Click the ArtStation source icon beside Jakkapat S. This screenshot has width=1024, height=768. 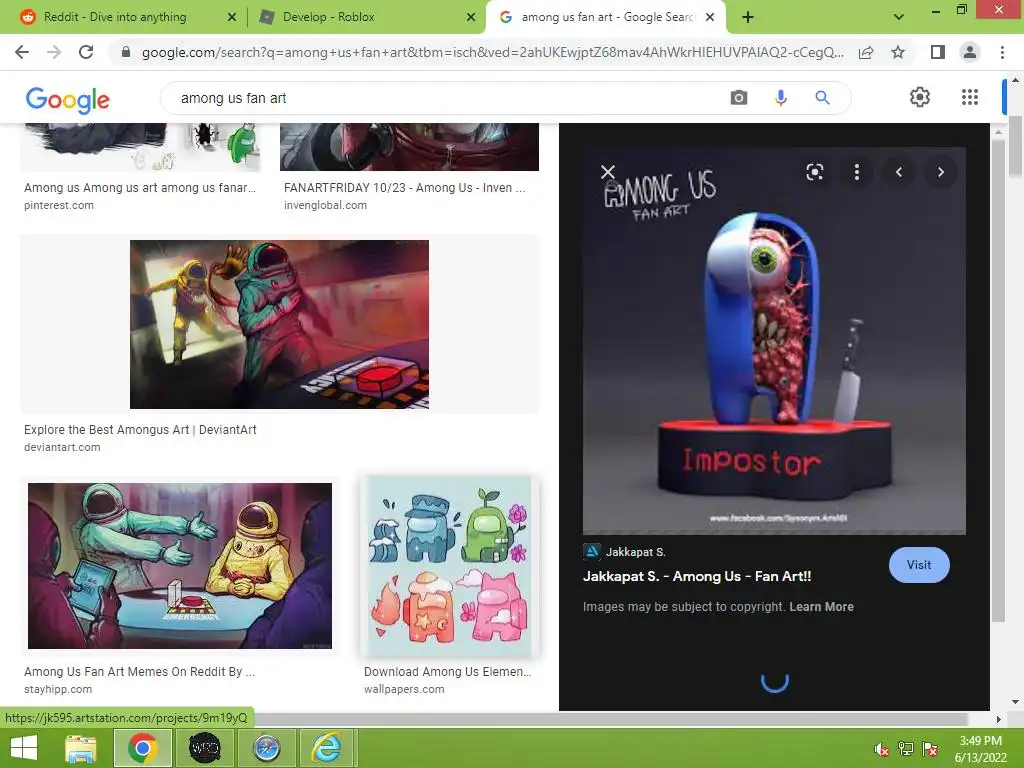[x=591, y=552]
